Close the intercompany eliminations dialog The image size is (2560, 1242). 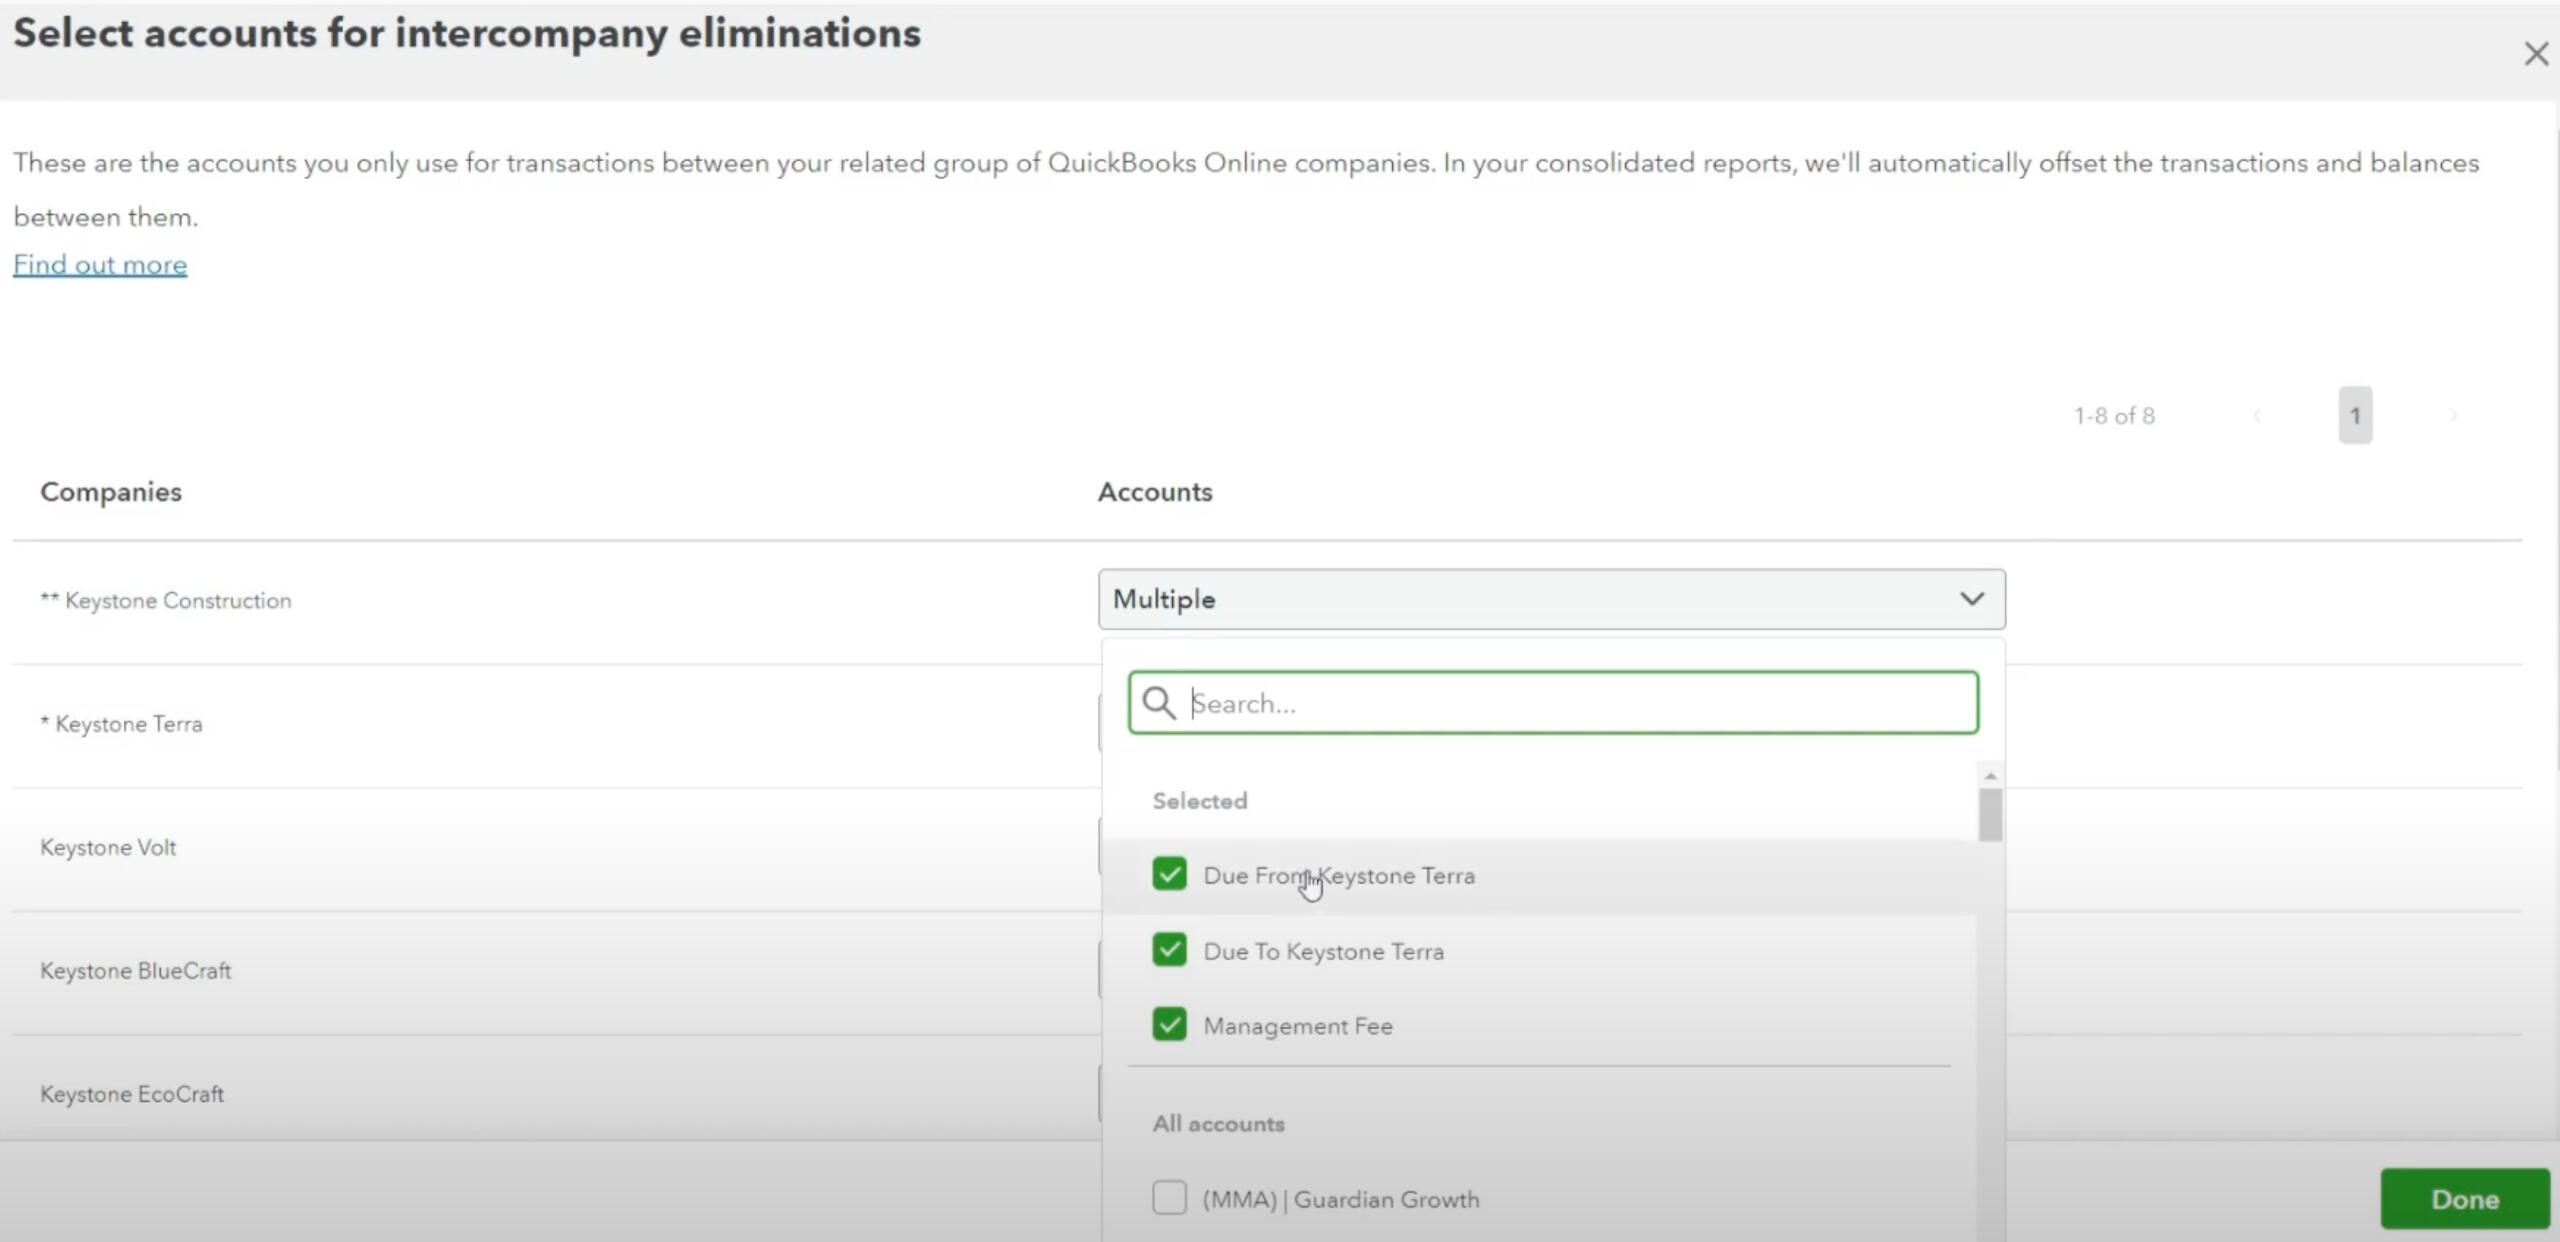(x=2535, y=54)
